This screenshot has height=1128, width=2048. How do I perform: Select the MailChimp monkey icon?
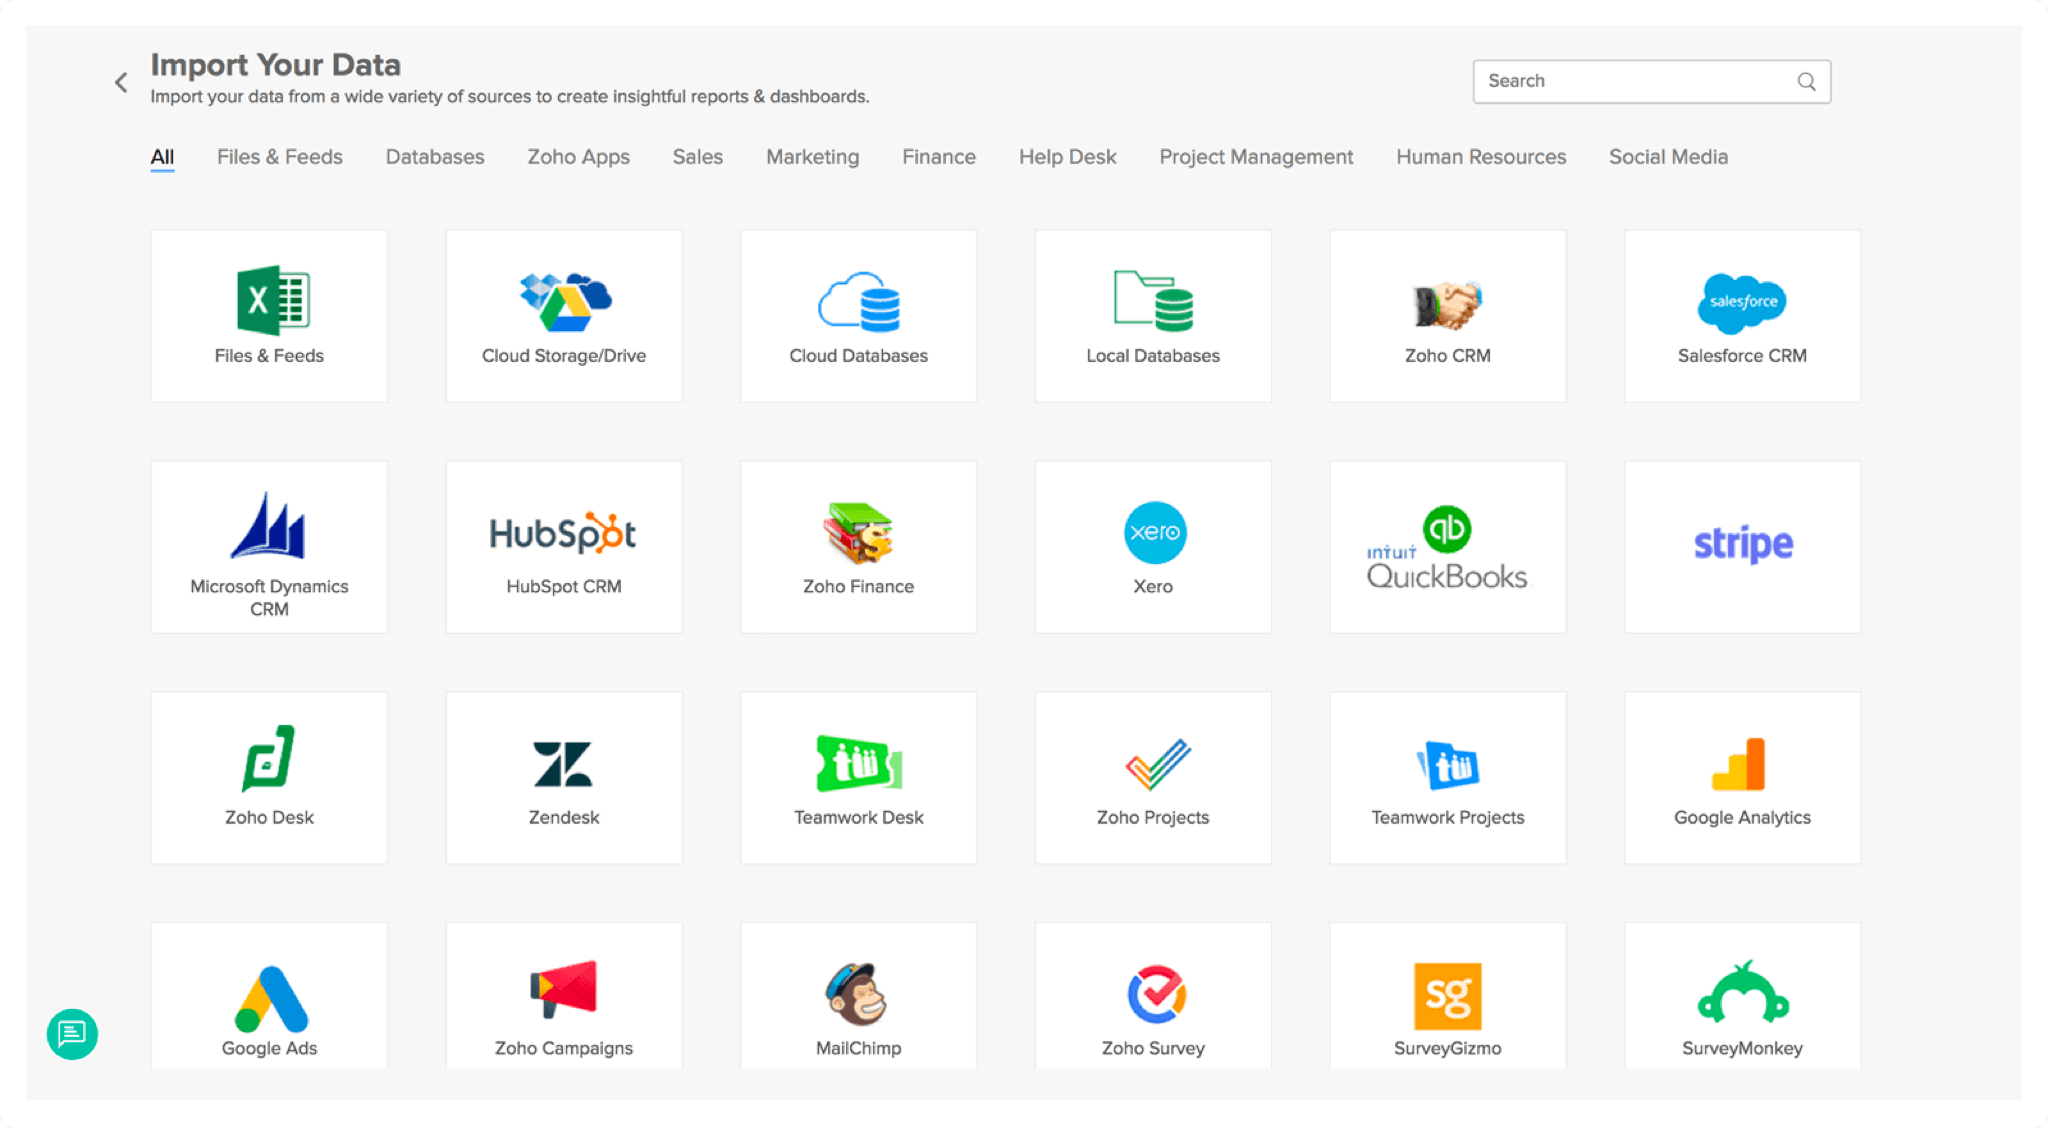tap(857, 994)
